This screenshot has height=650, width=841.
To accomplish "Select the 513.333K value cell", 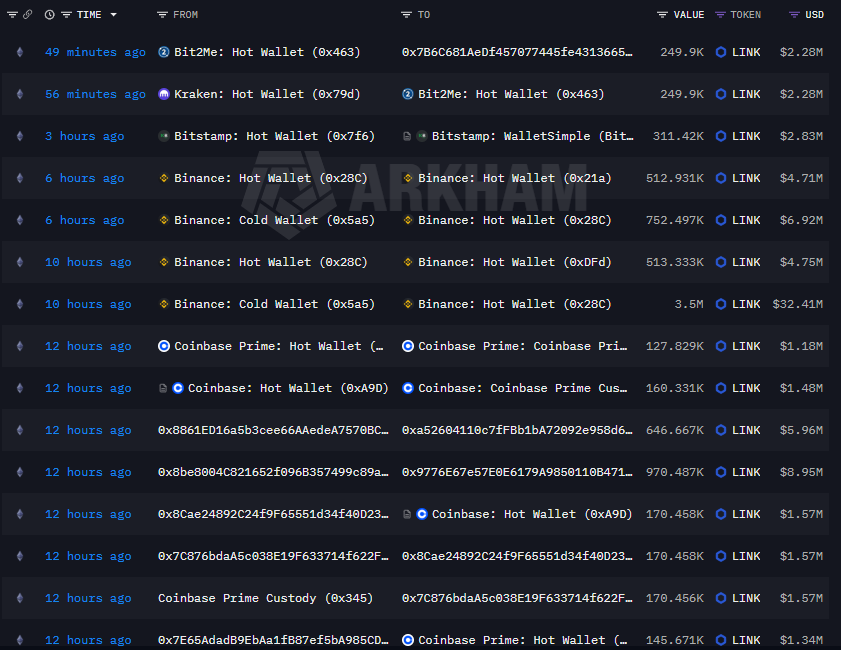I will [x=675, y=262].
